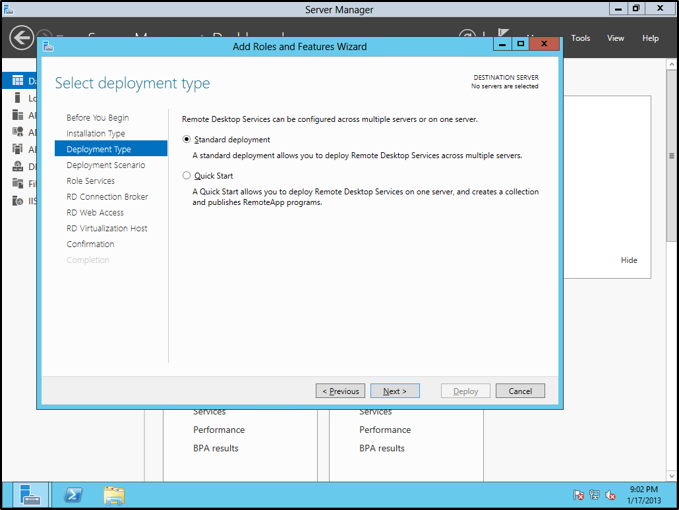Viewport: 679px width, 510px height.
Task: Select the Standard deployment option
Action: coord(187,140)
